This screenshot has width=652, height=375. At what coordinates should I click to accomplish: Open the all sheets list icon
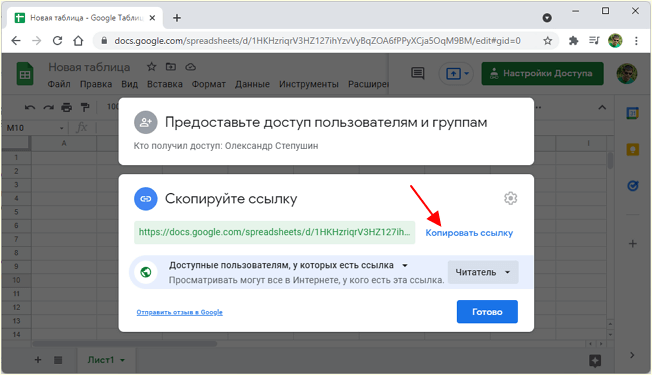click(x=58, y=360)
